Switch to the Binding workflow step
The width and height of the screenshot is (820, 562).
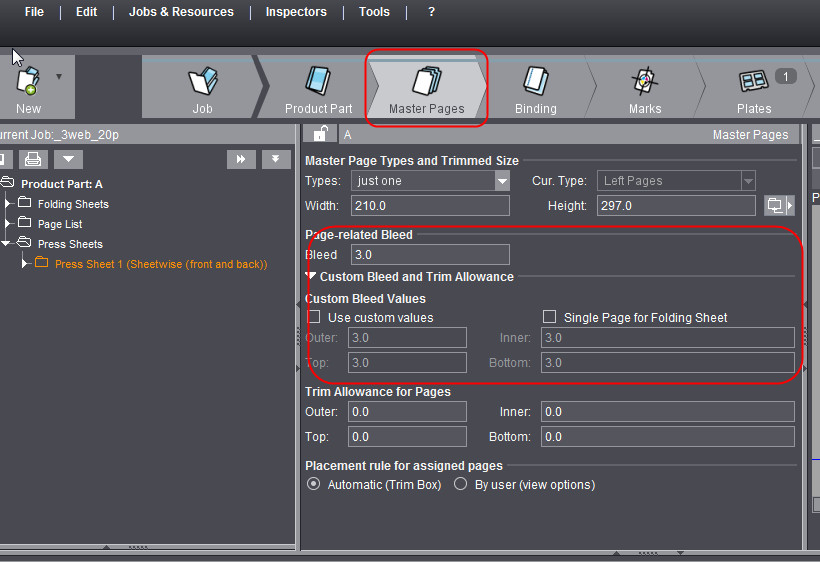[x=536, y=89]
